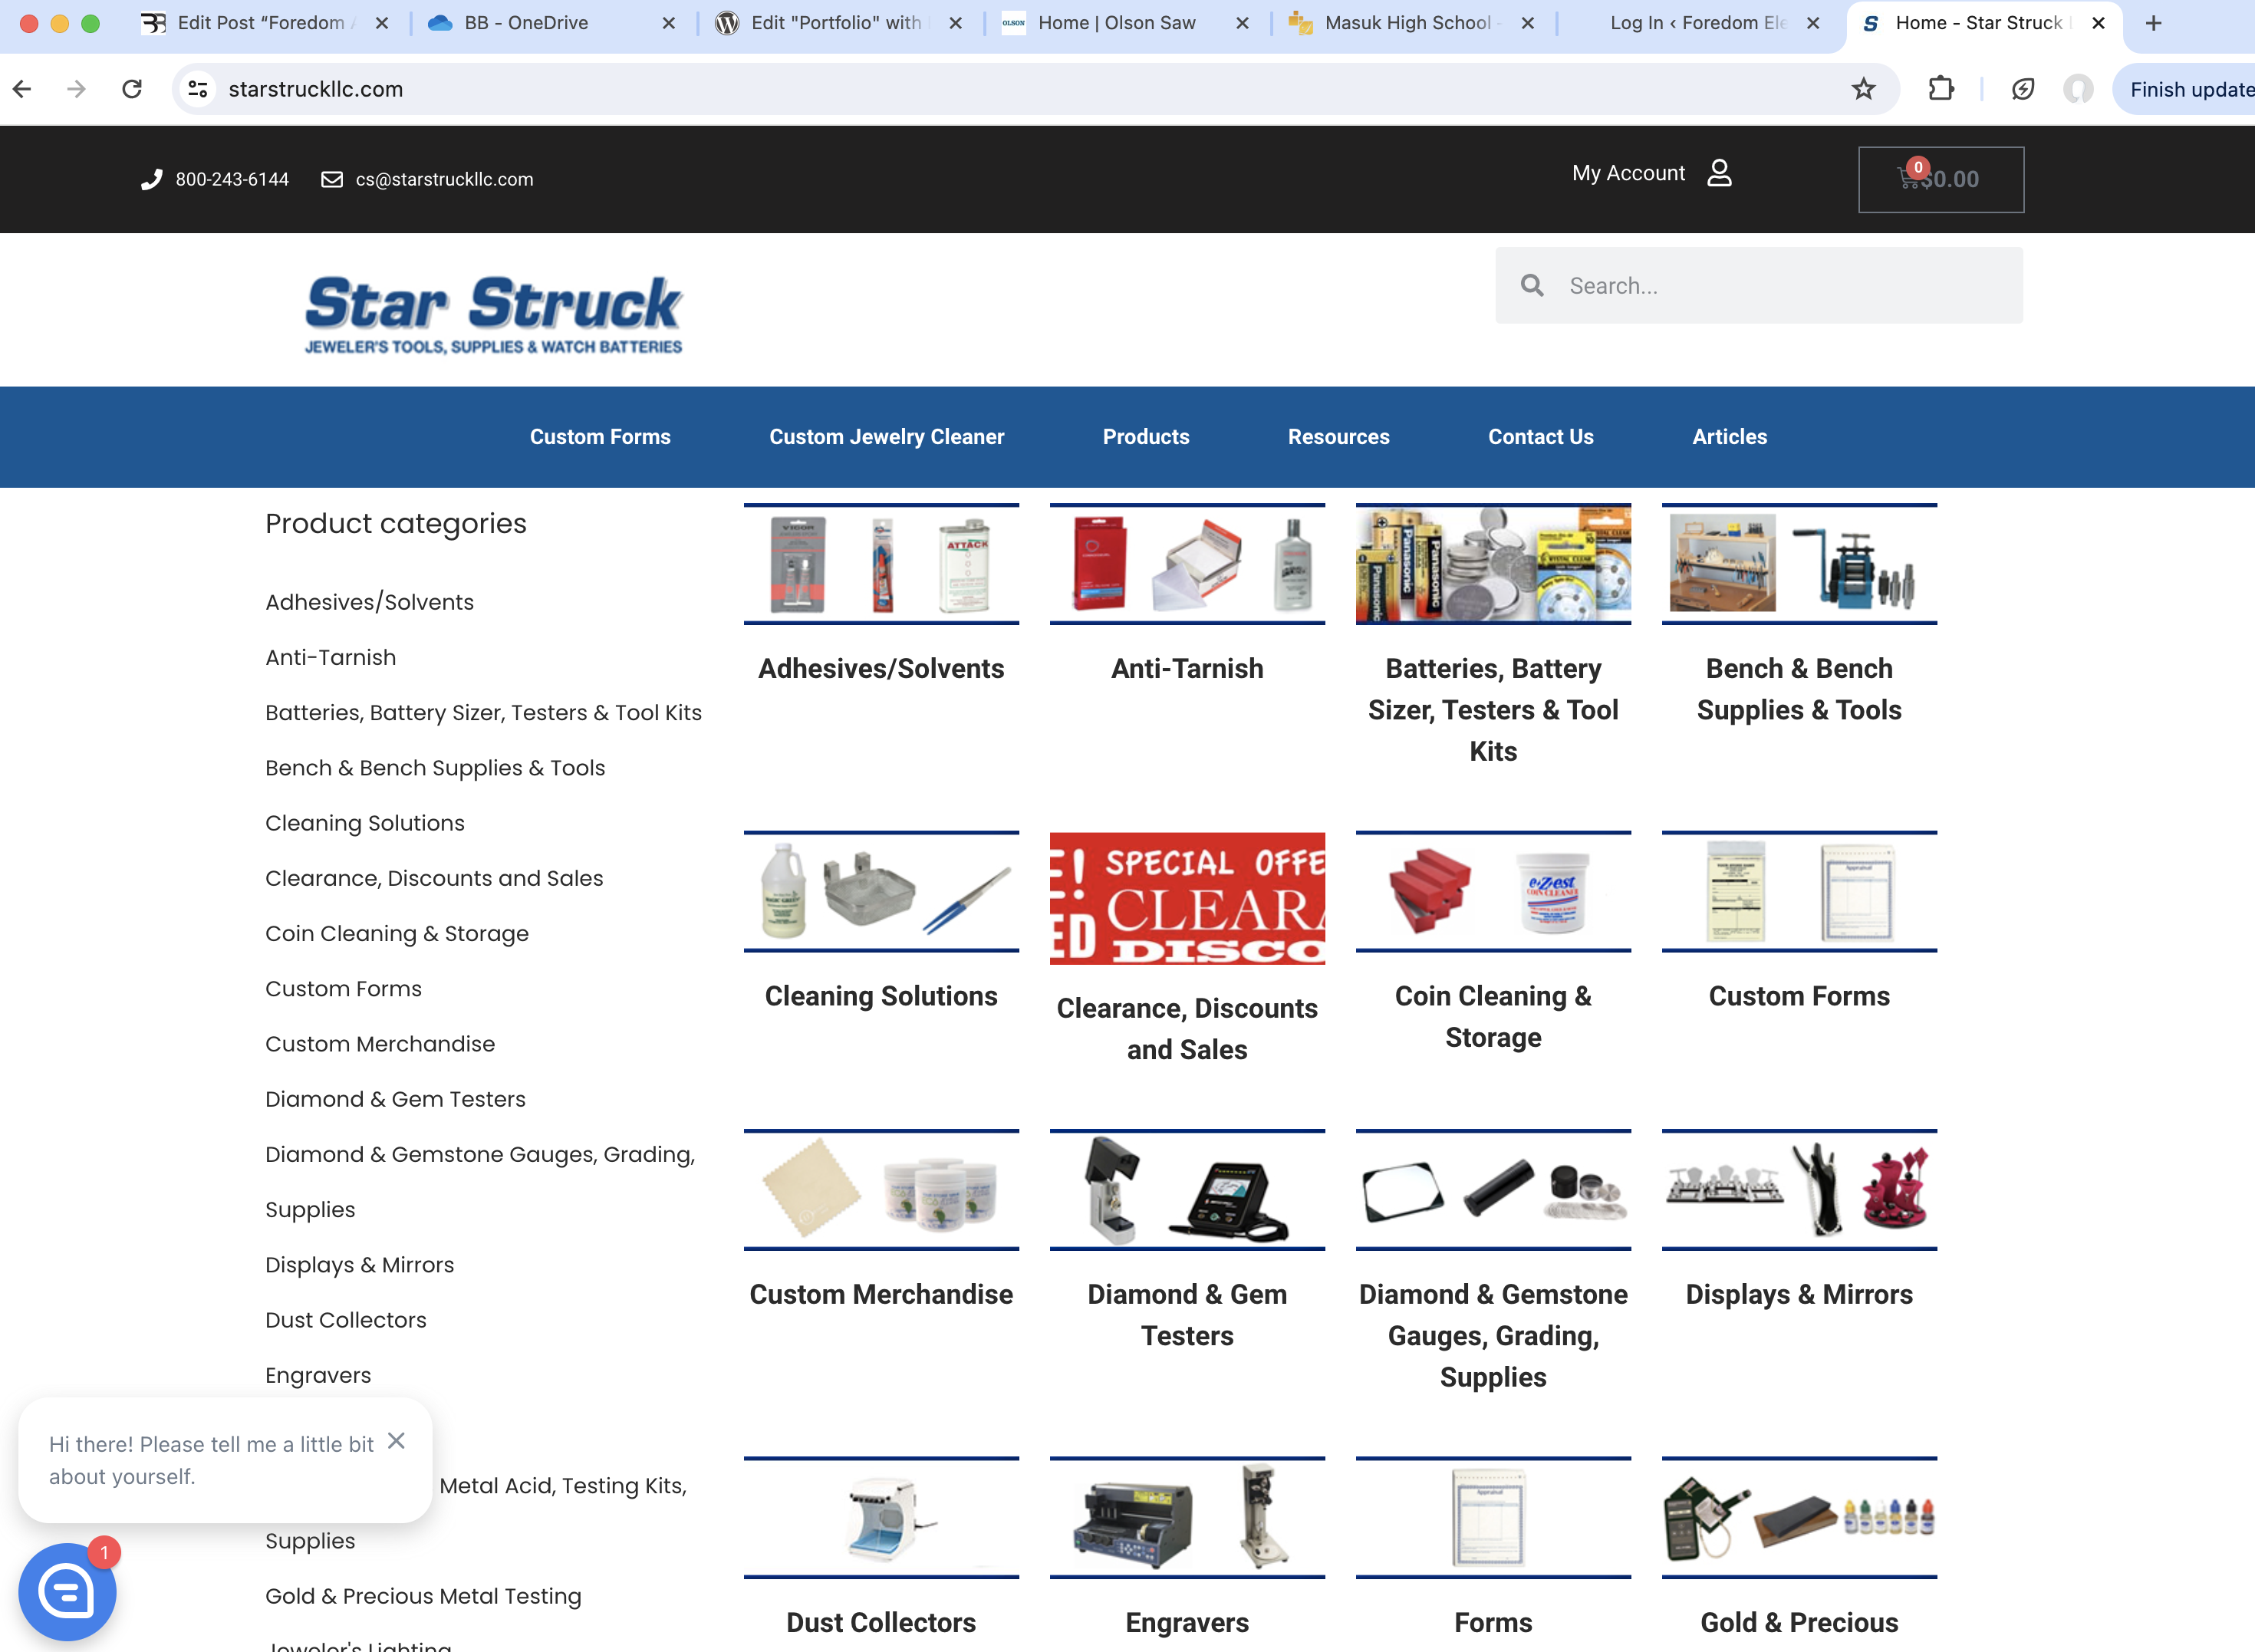Click the Finish update button
Image resolution: width=2255 pixels, height=1652 pixels.
click(x=2188, y=89)
